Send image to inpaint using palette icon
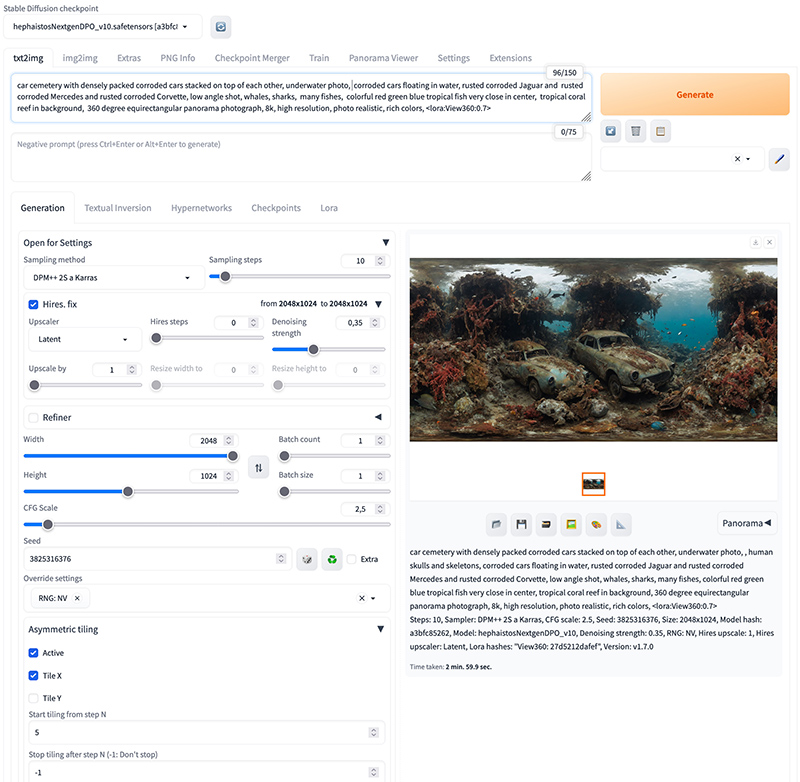This screenshot has height=782, width=800. point(595,523)
